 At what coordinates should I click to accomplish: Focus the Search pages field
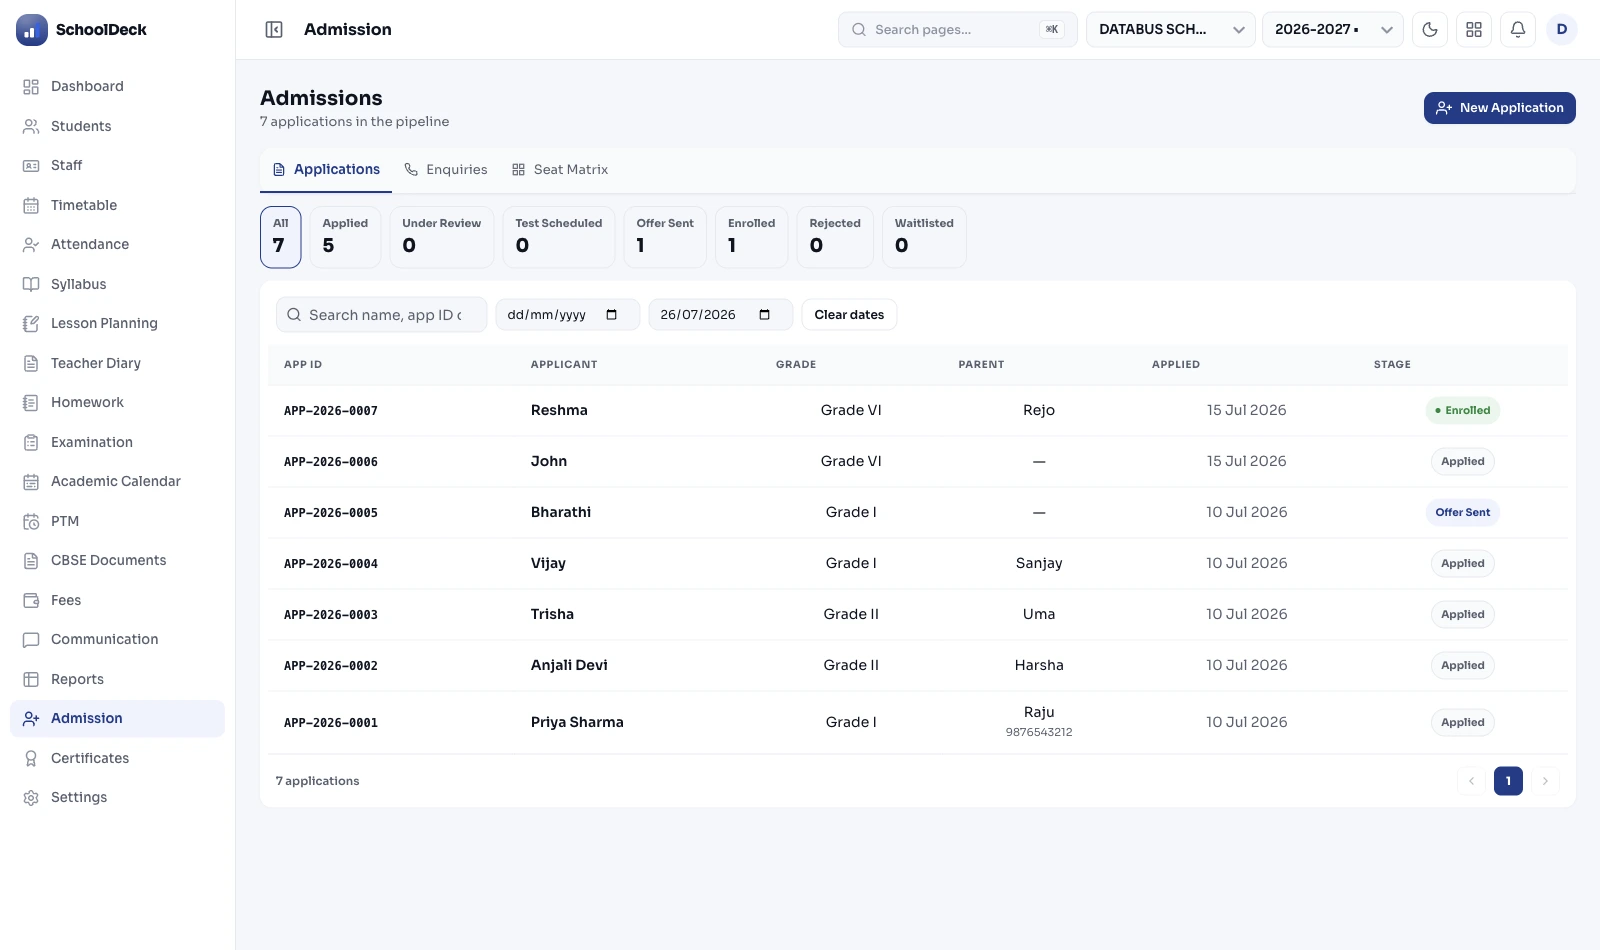(958, 30)
